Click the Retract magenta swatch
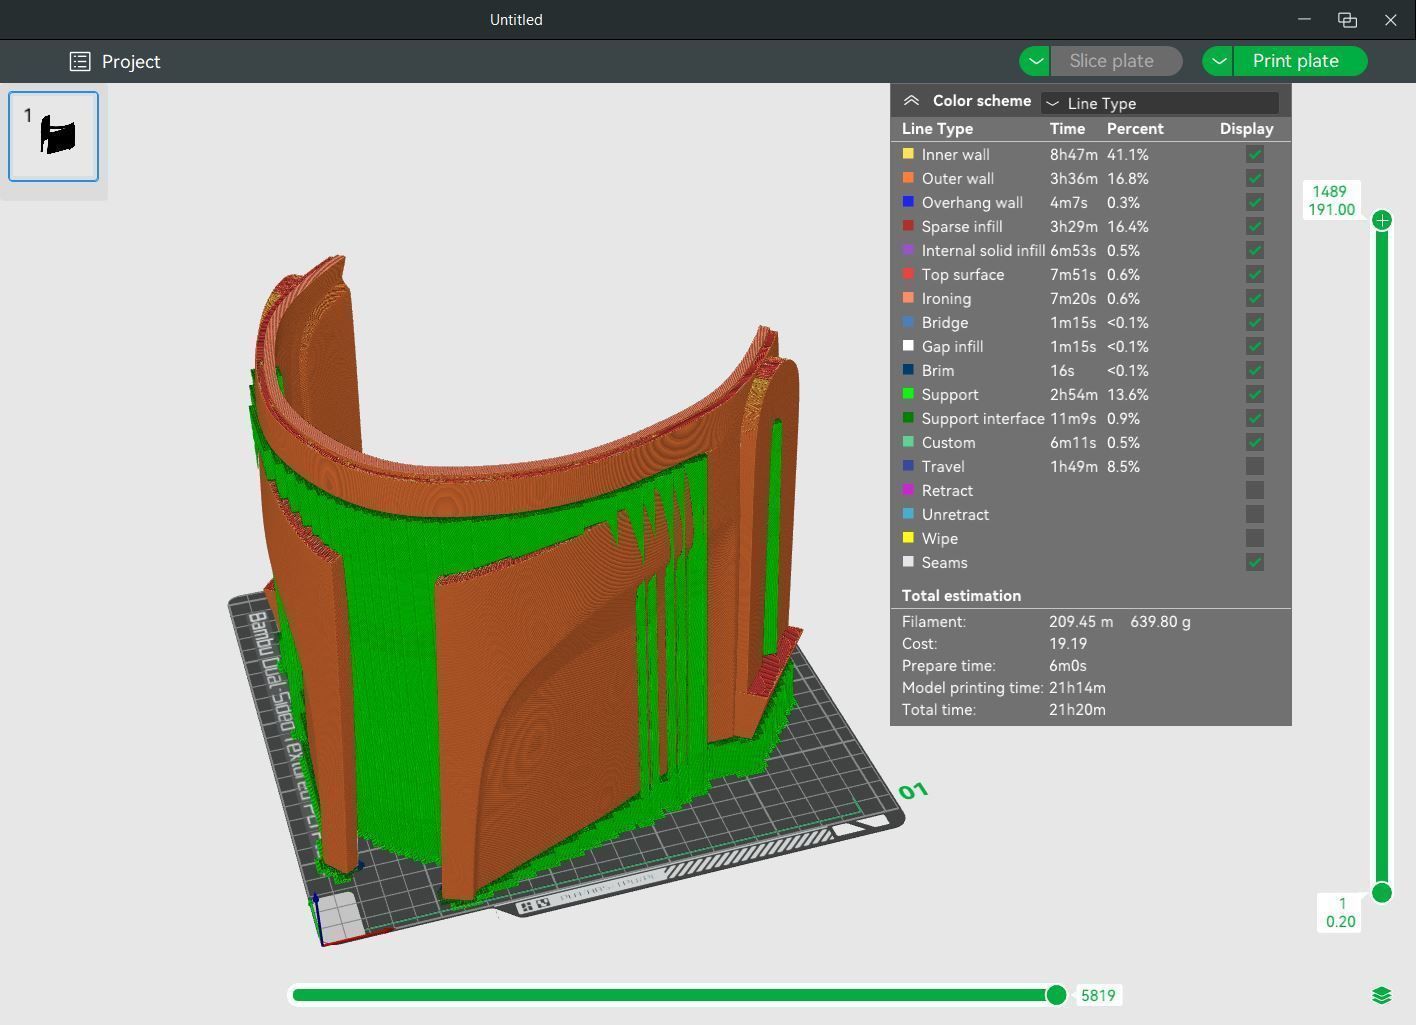This screenshot has height=1025, width=1416. pos(908,490)
